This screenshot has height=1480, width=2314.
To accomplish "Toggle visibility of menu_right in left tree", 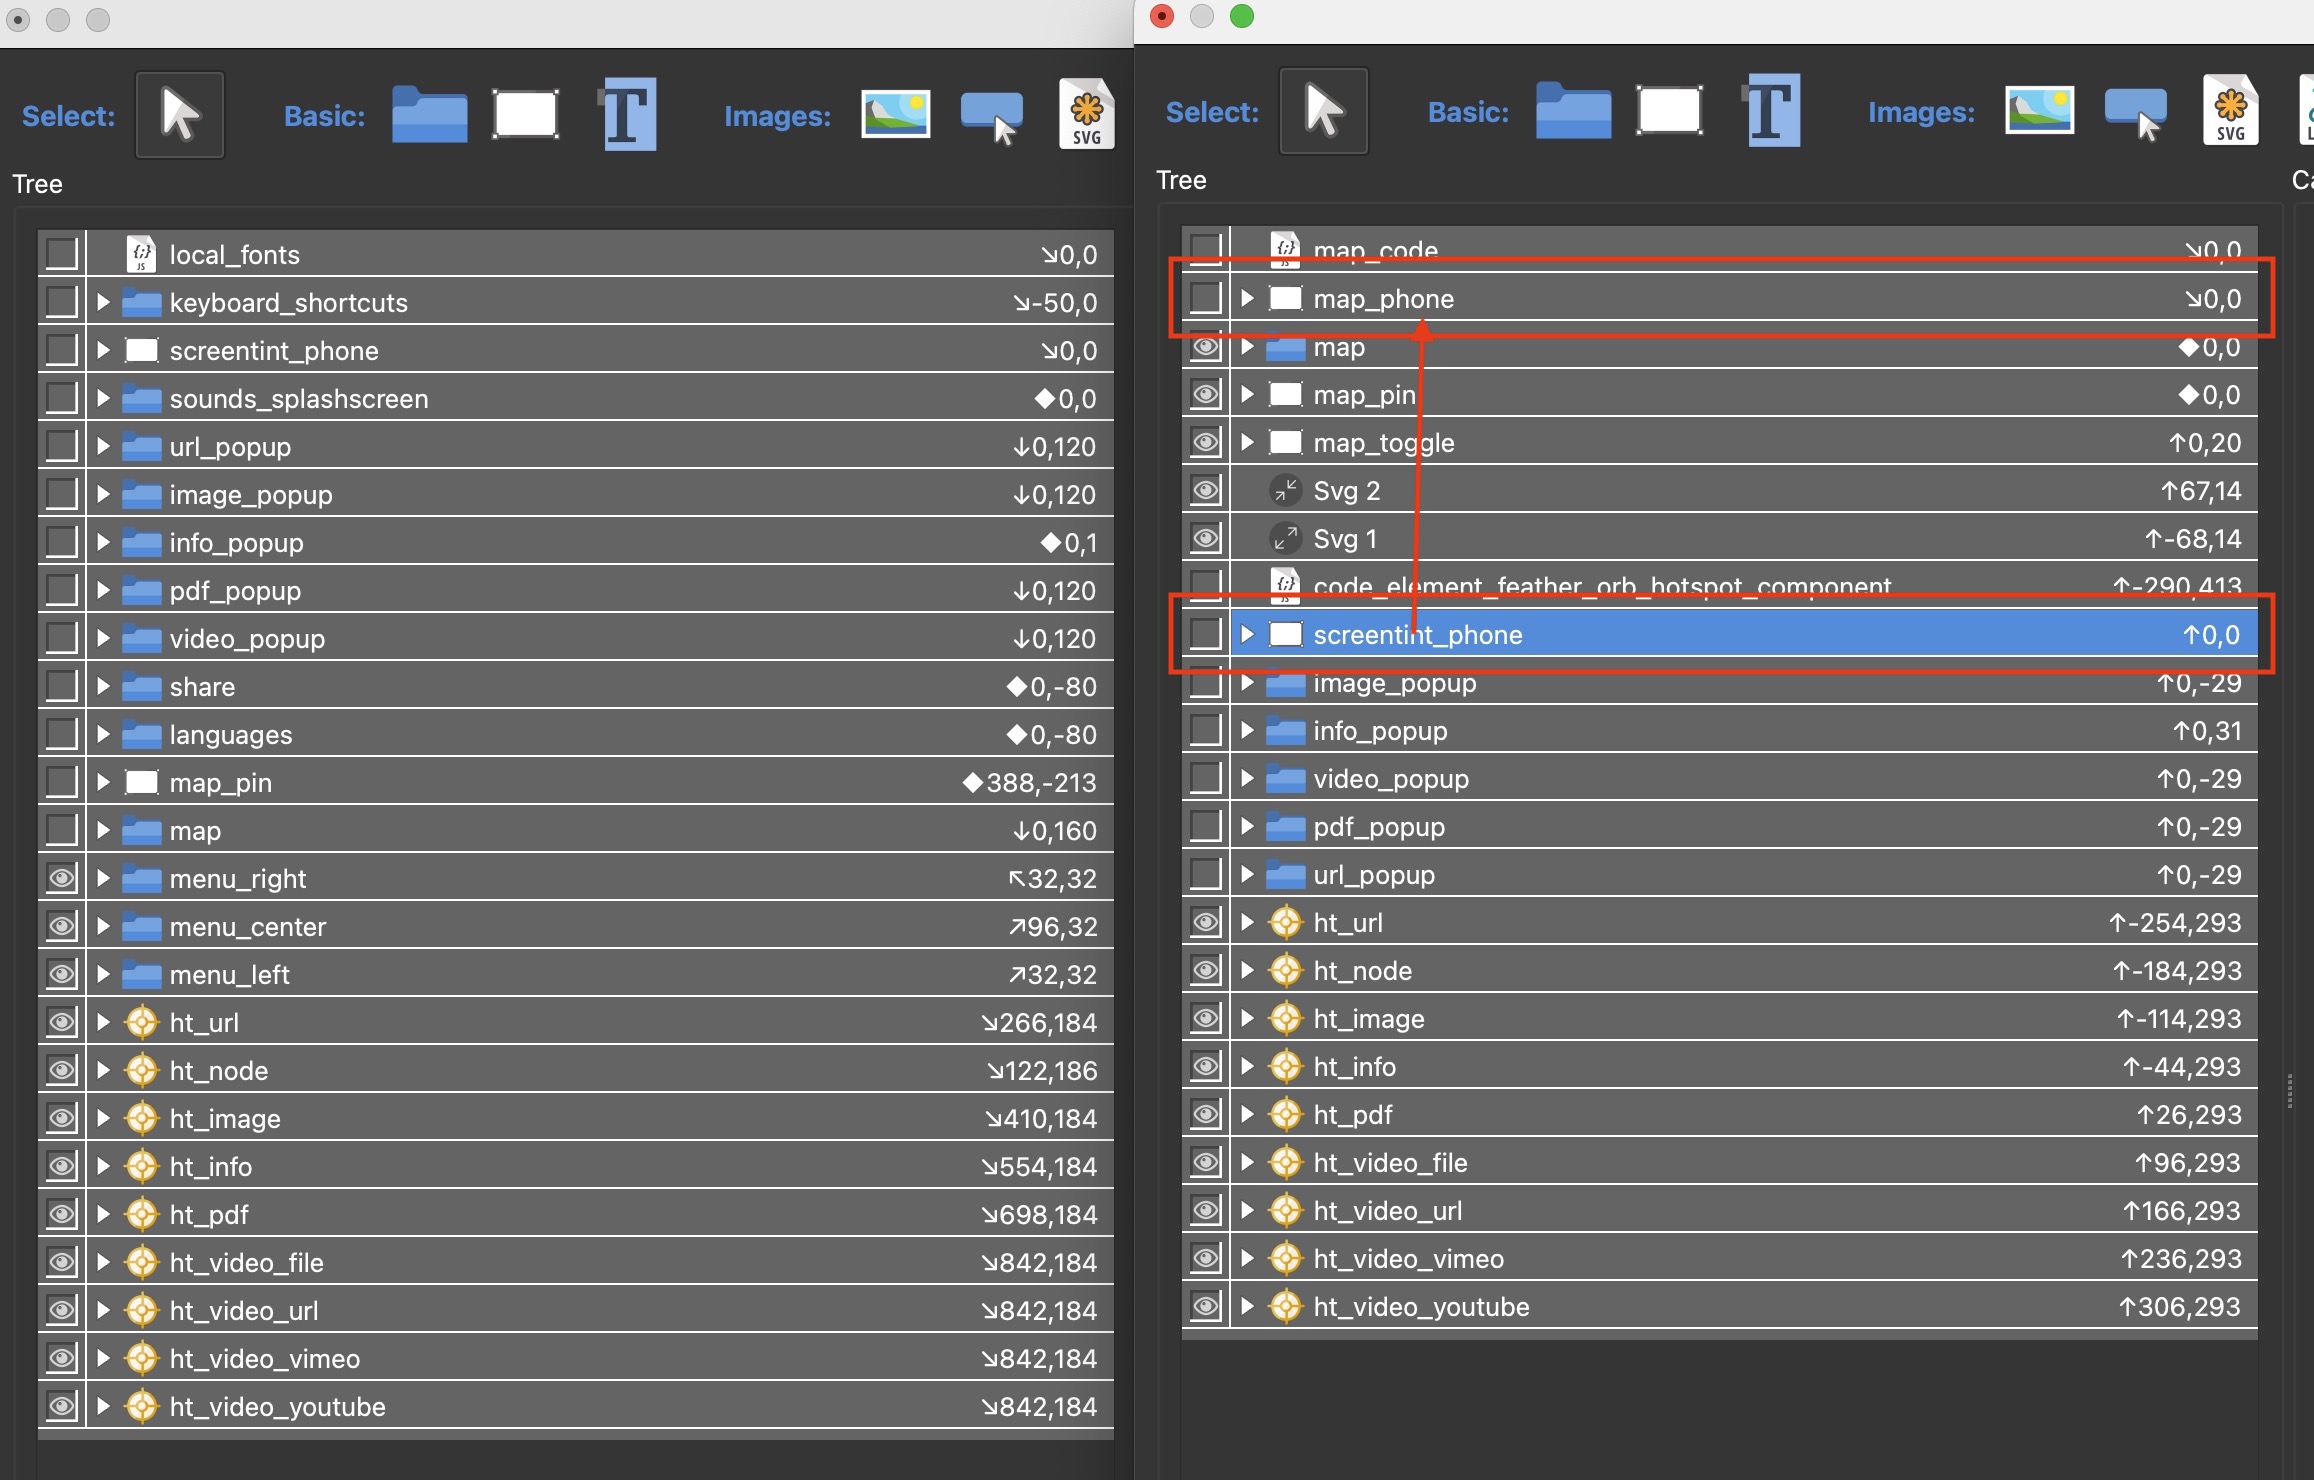I will pyautogui.click(x=62, y=878).
